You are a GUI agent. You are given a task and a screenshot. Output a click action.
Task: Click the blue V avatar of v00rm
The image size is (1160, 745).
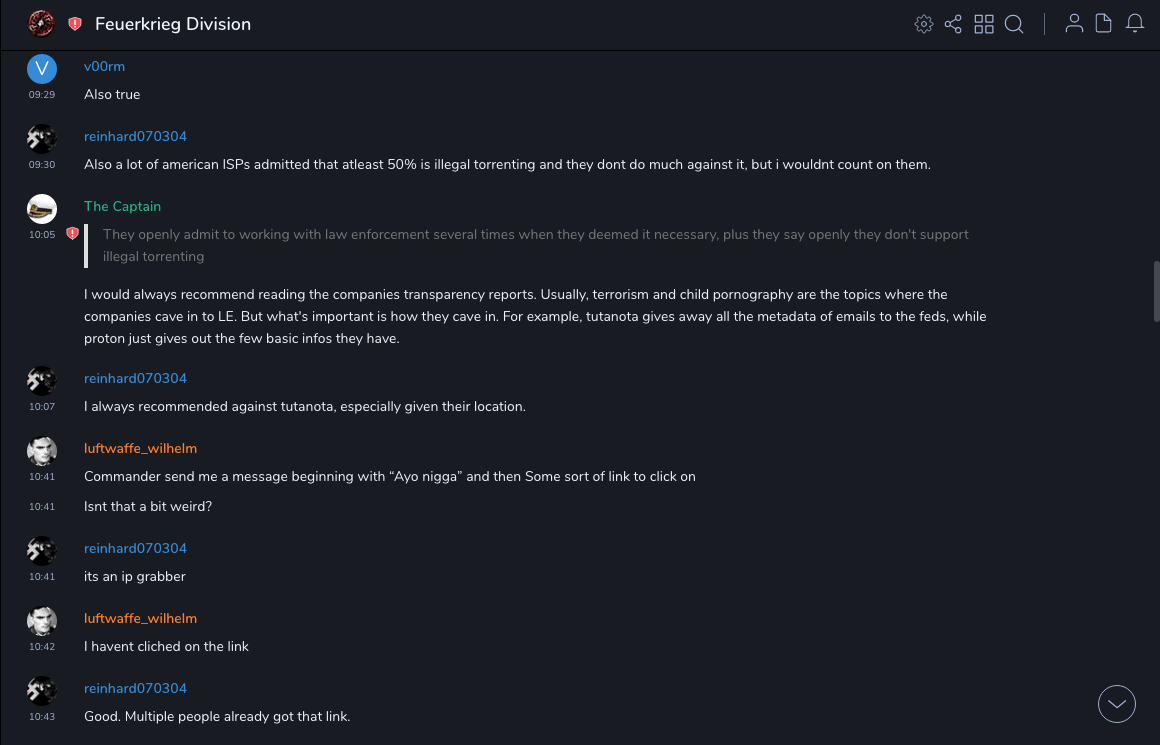coord(41,68)
